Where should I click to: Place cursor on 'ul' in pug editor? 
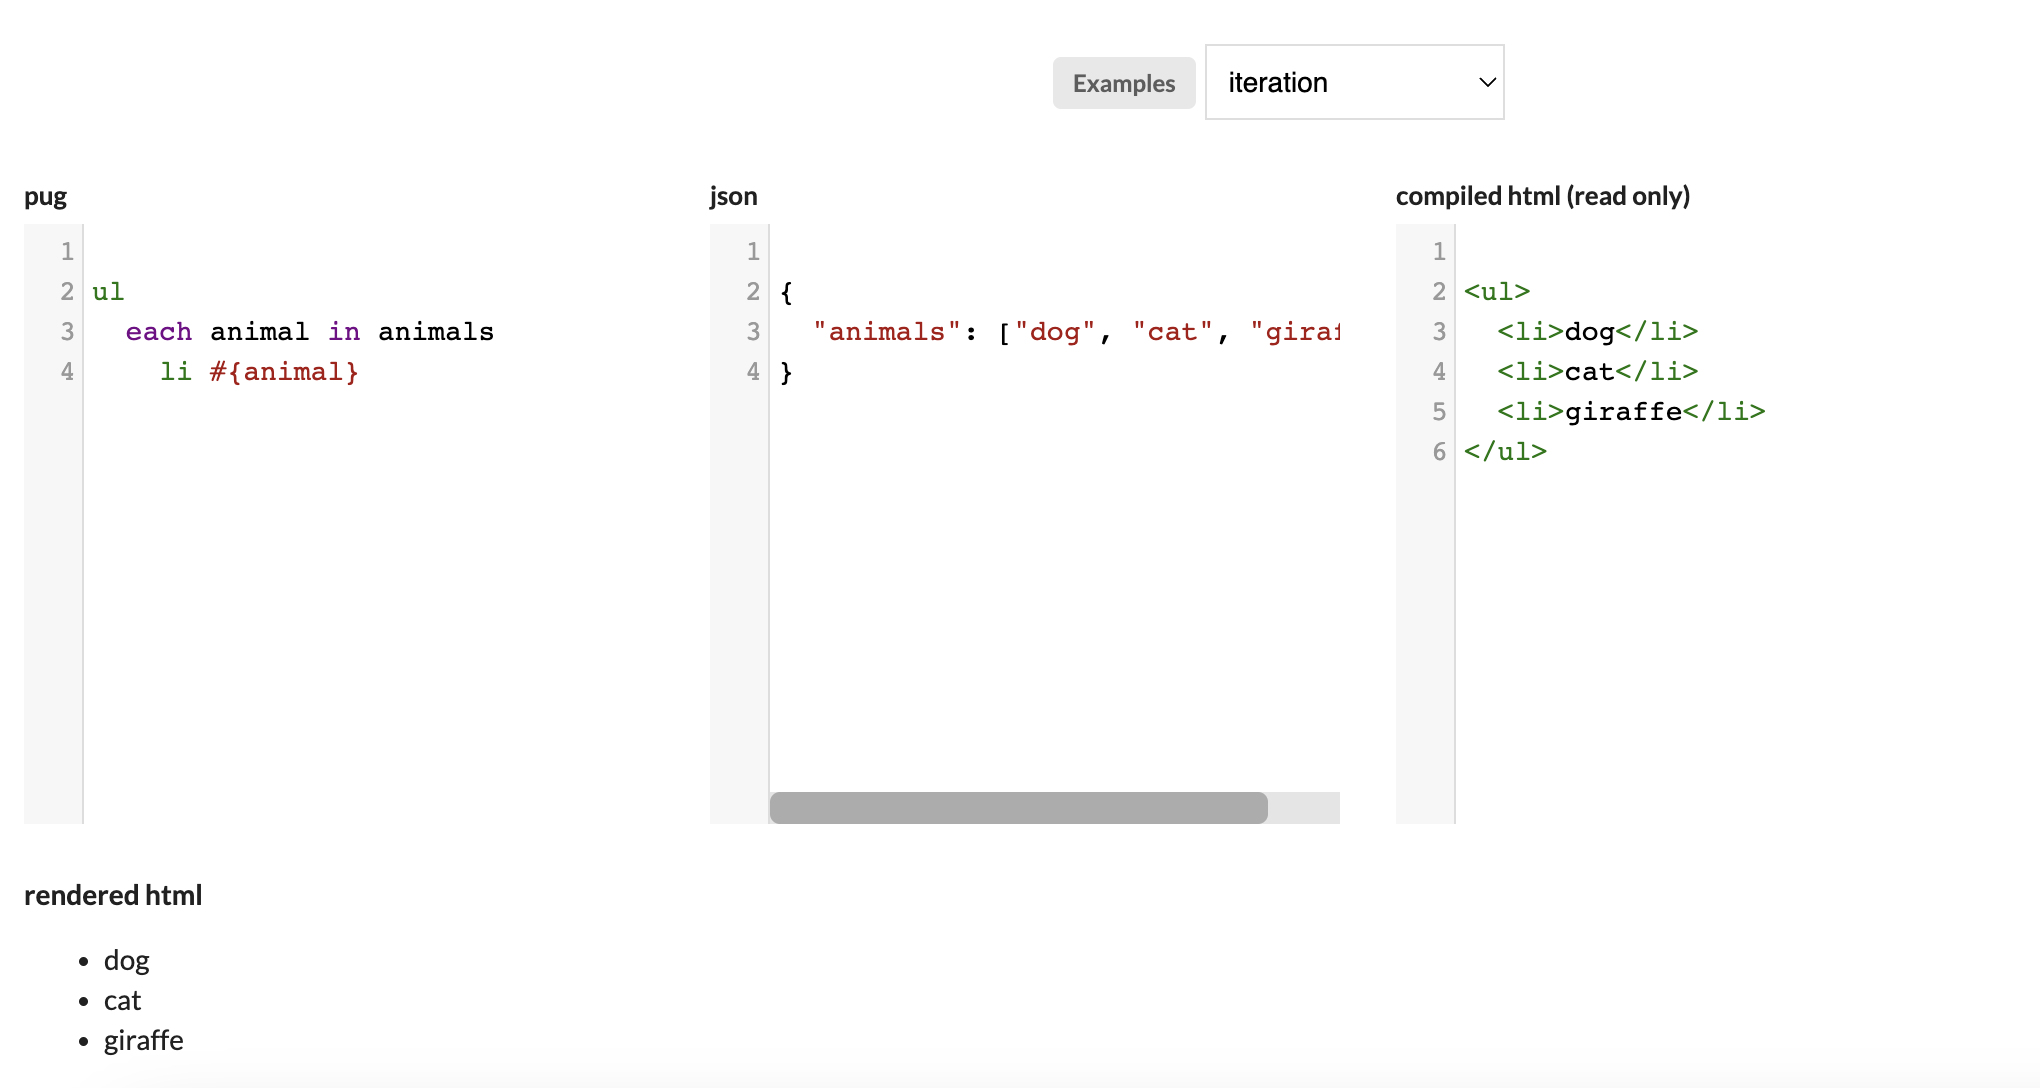tap(108, 292)
